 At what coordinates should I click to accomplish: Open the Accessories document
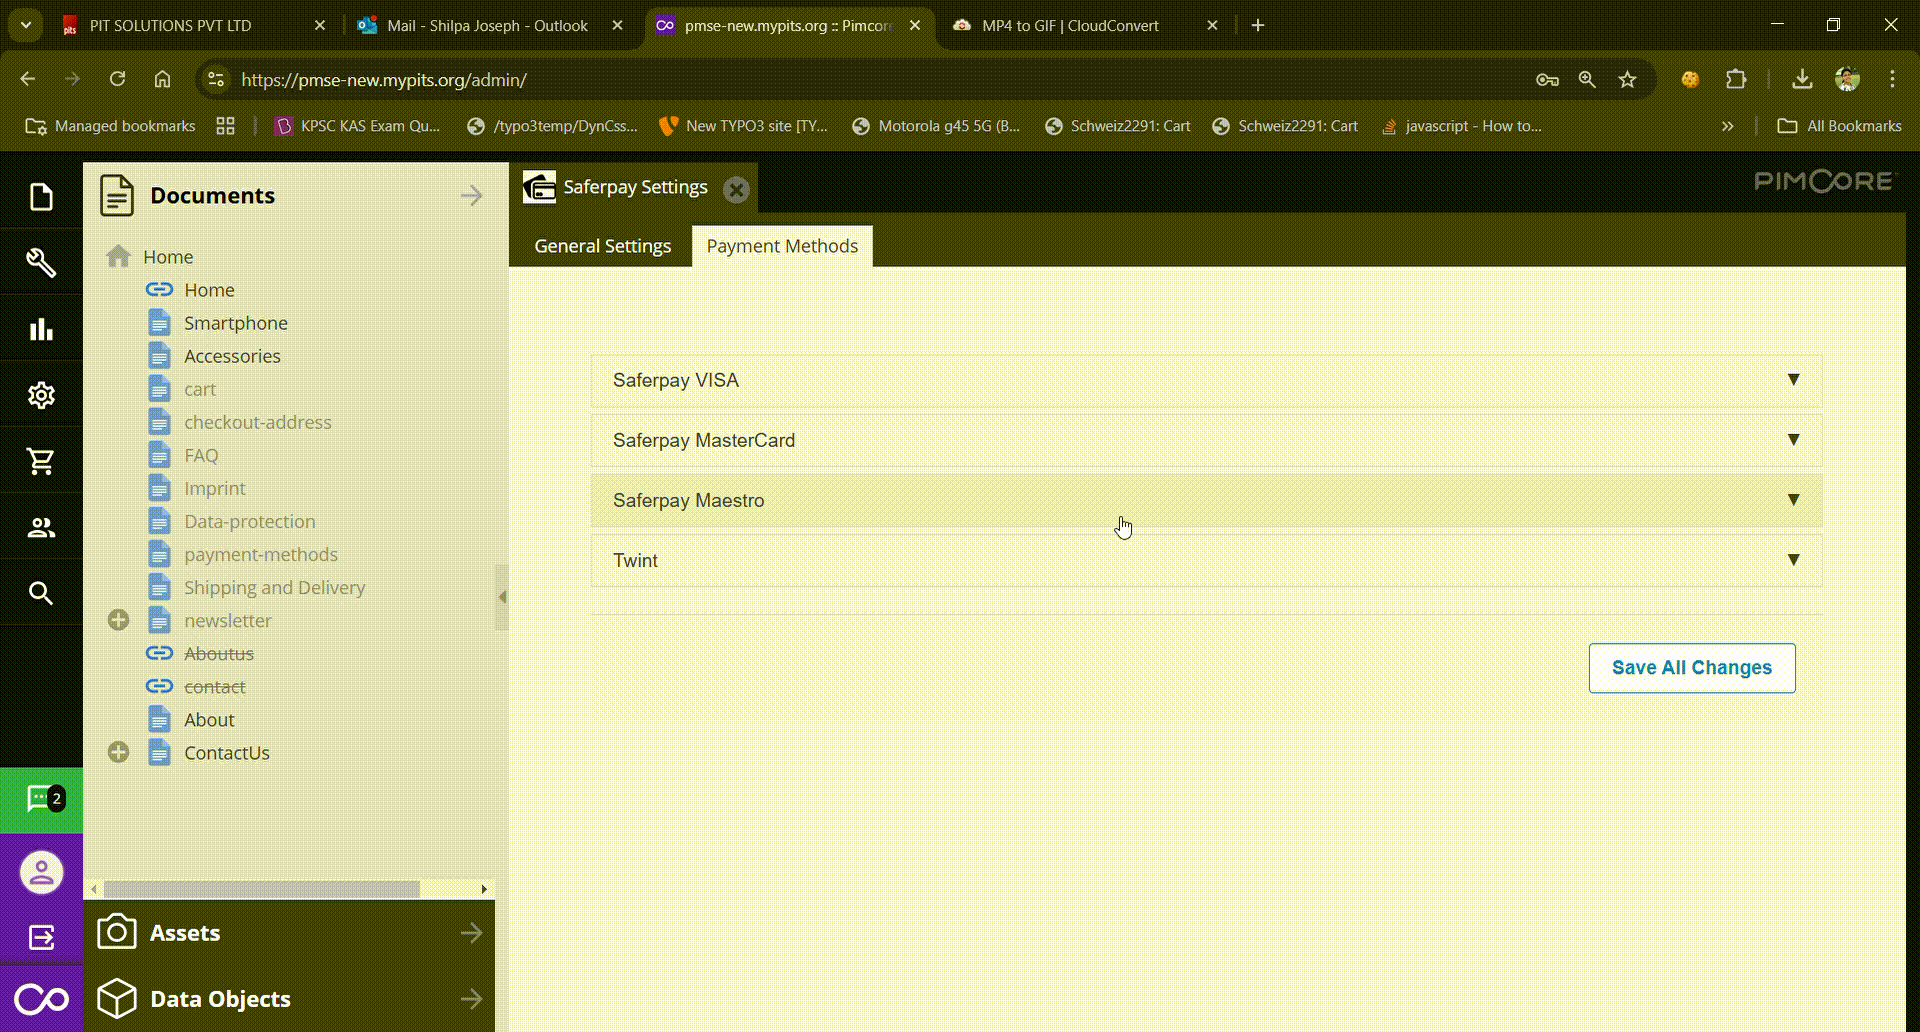tap(232, 356)
